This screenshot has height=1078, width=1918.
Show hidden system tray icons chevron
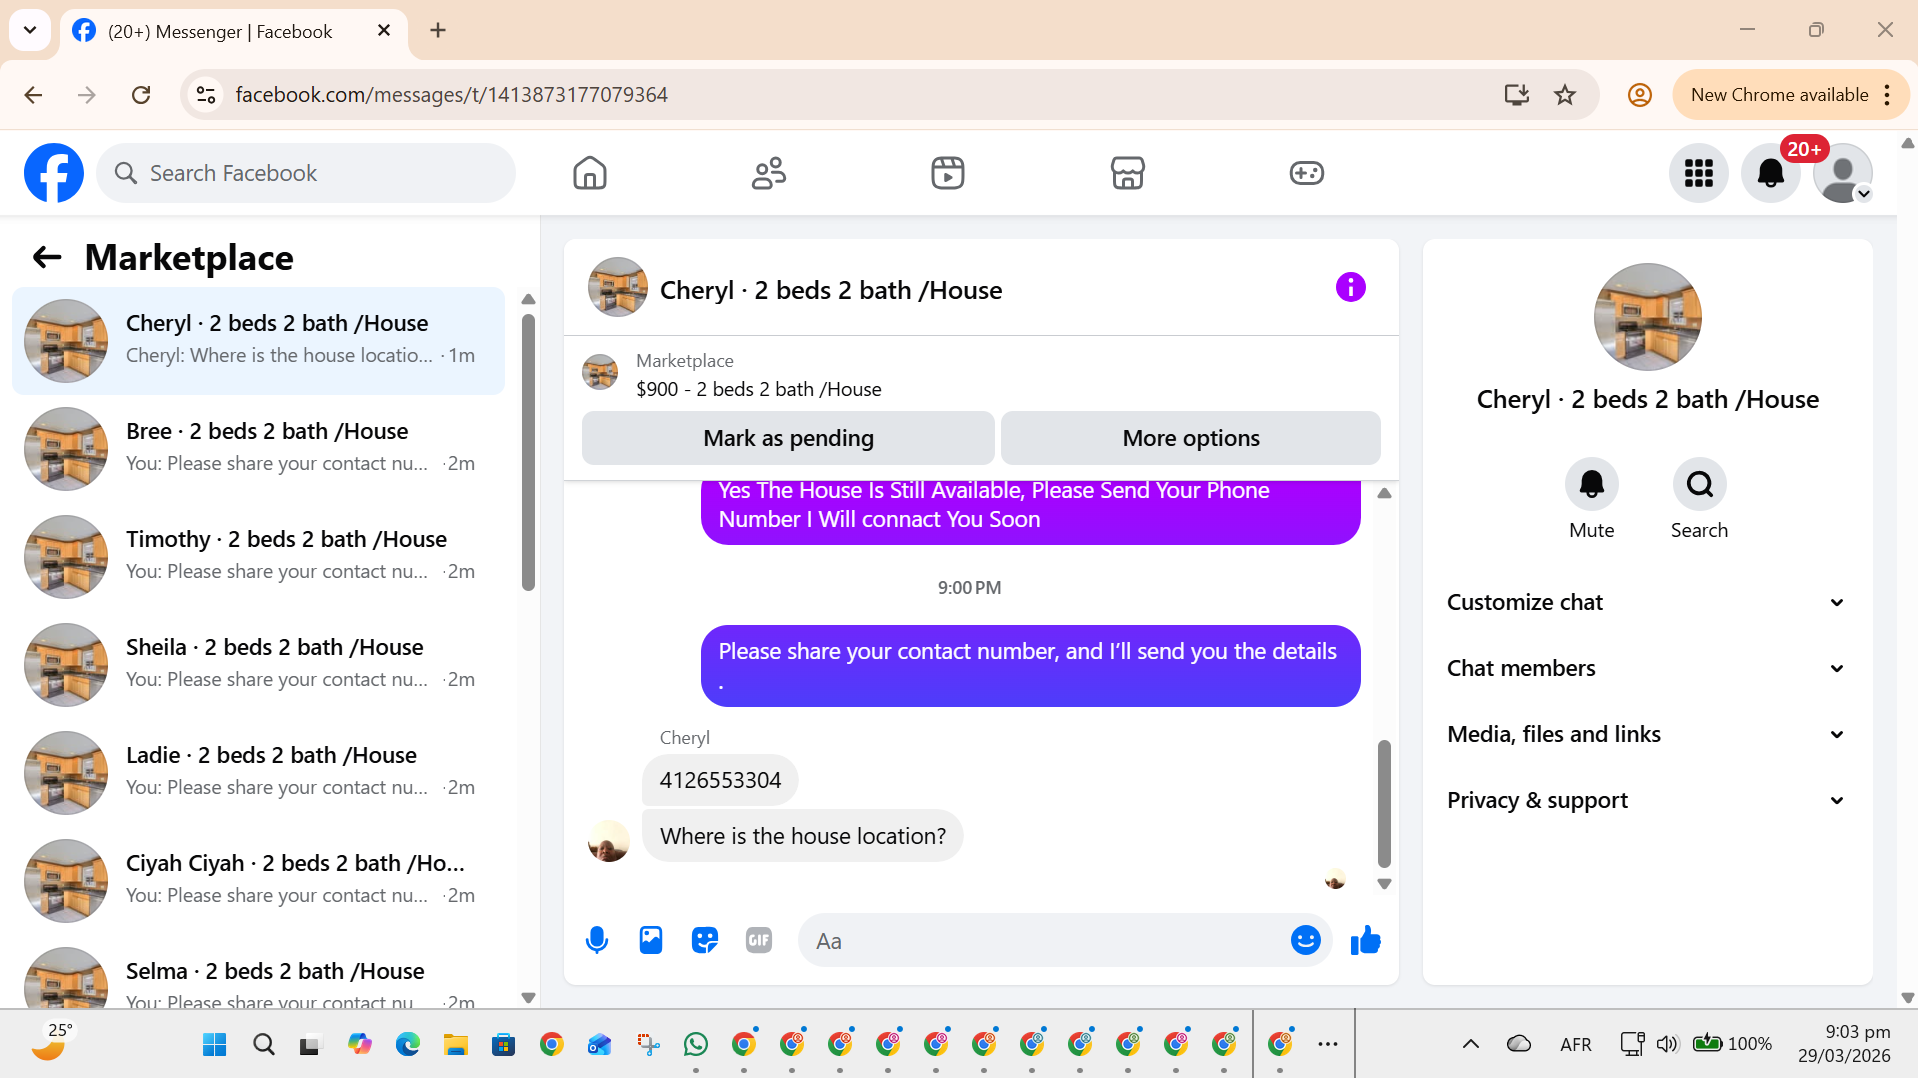1470,1044
